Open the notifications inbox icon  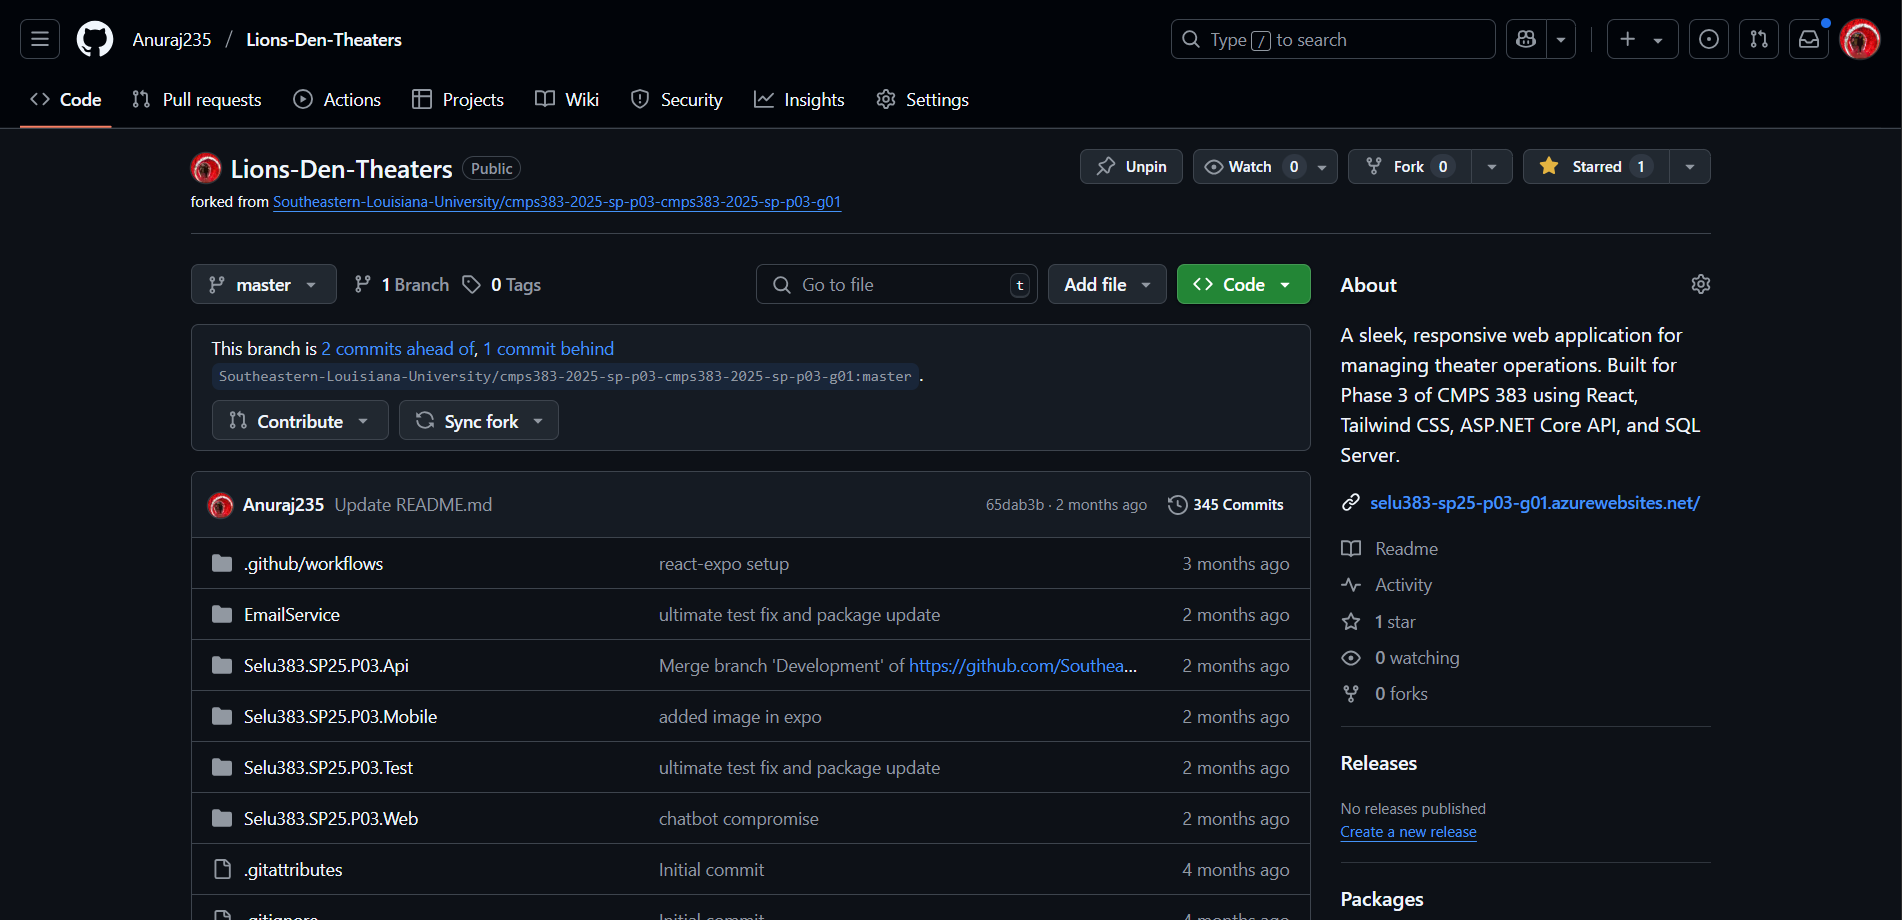[x=1808, y=40]
